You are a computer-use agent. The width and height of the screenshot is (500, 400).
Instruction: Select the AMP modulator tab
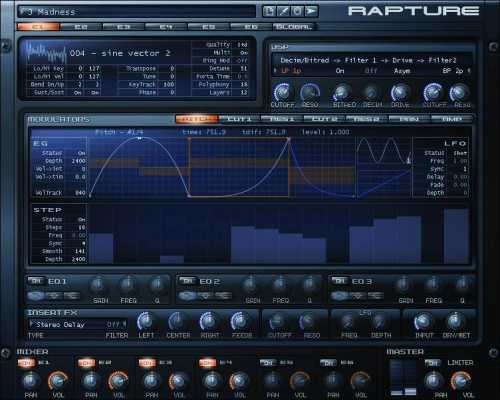452,119
